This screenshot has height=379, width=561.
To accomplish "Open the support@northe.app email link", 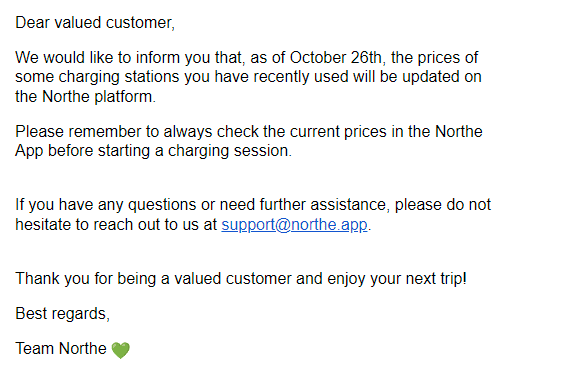I will (294, 225).
